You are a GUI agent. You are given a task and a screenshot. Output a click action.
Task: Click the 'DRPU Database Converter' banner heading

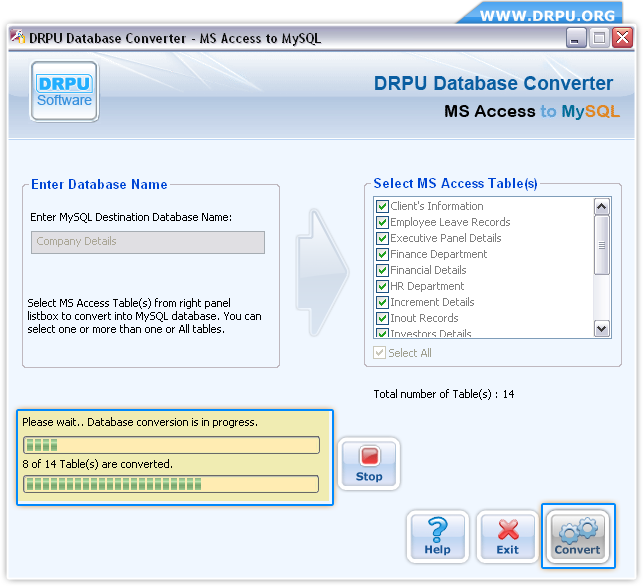[493, 83]
